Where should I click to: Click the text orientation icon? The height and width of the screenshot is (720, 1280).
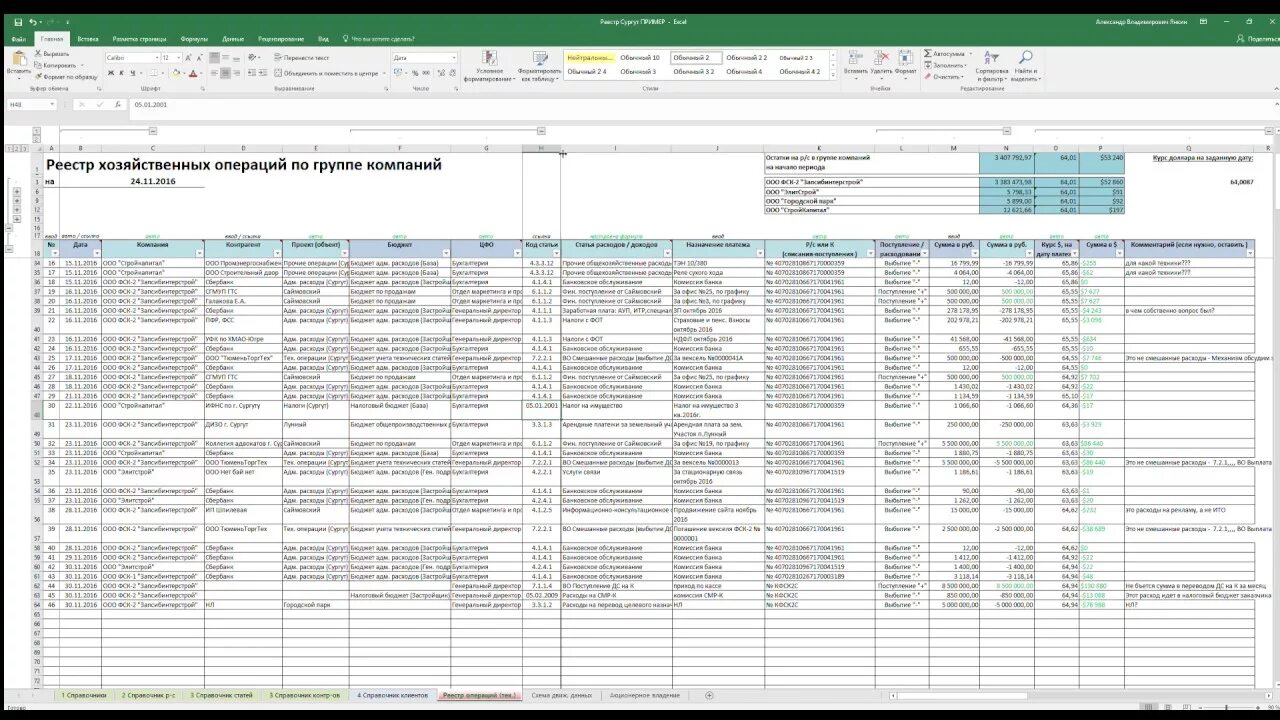pyautogui.click(x=253, y=58)
